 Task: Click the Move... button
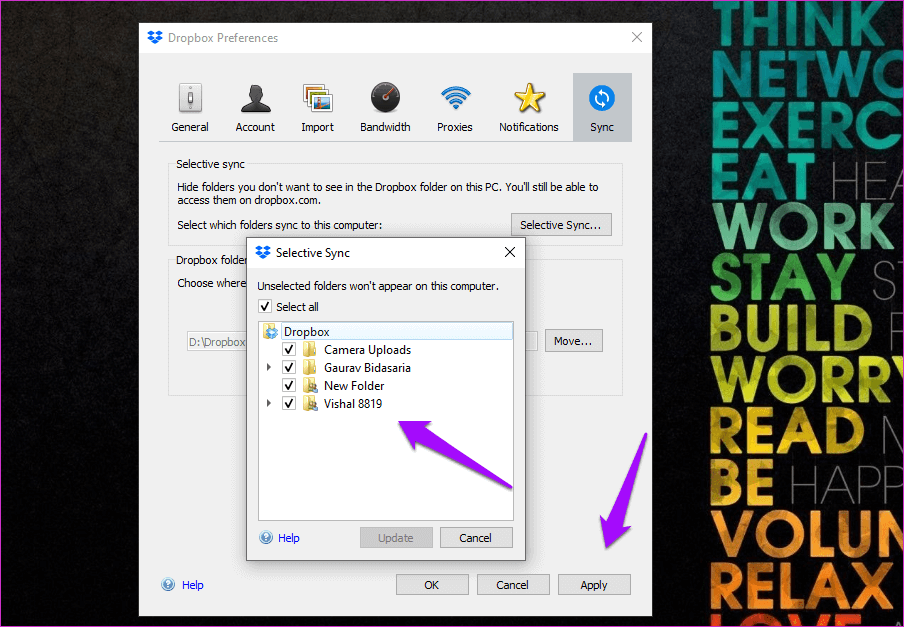[x=574, y=341]
